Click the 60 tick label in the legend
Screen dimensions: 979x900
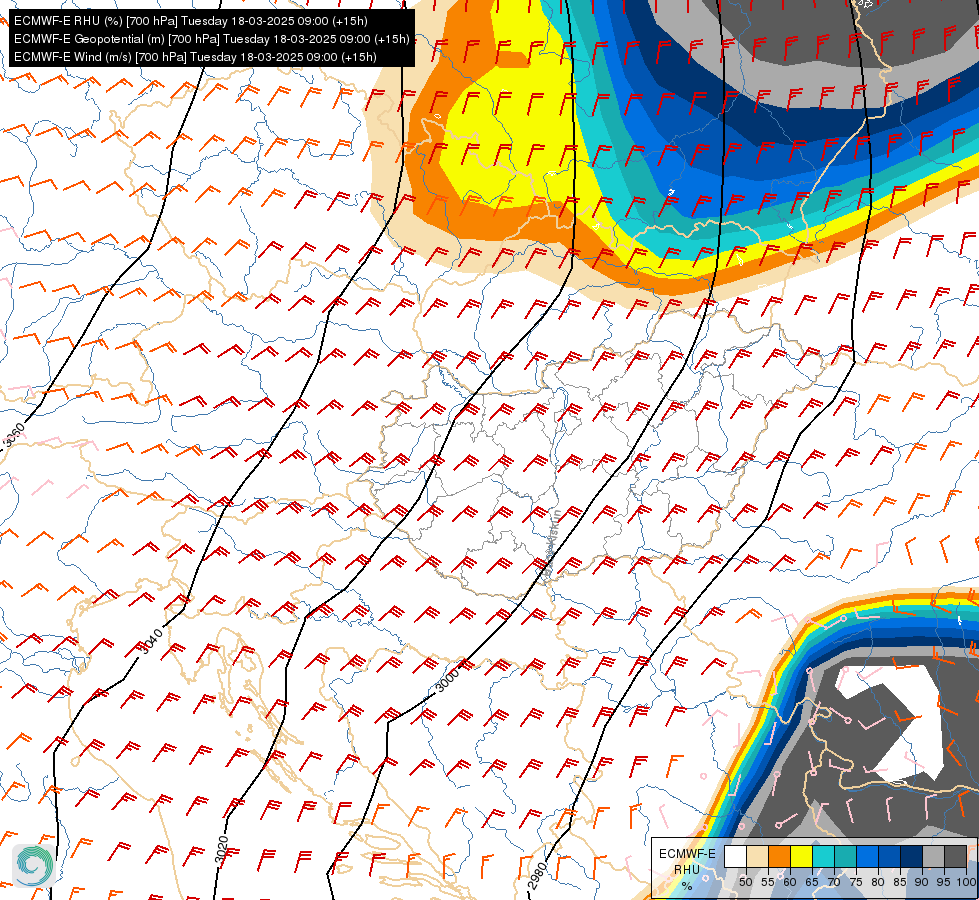click(x=790, y=882)
